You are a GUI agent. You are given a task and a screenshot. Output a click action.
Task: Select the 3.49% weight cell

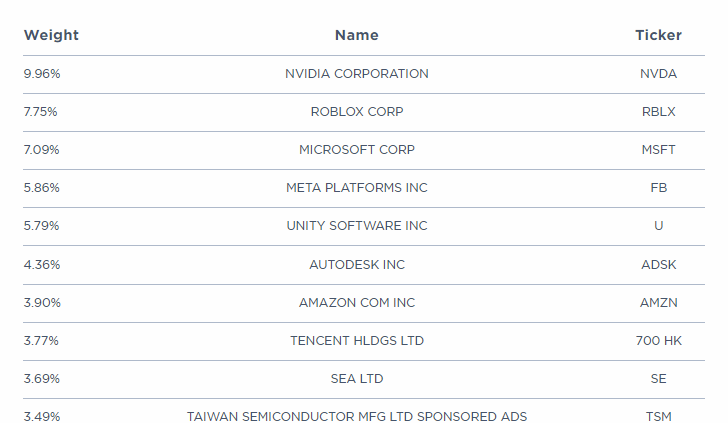[x=42, y=417]
